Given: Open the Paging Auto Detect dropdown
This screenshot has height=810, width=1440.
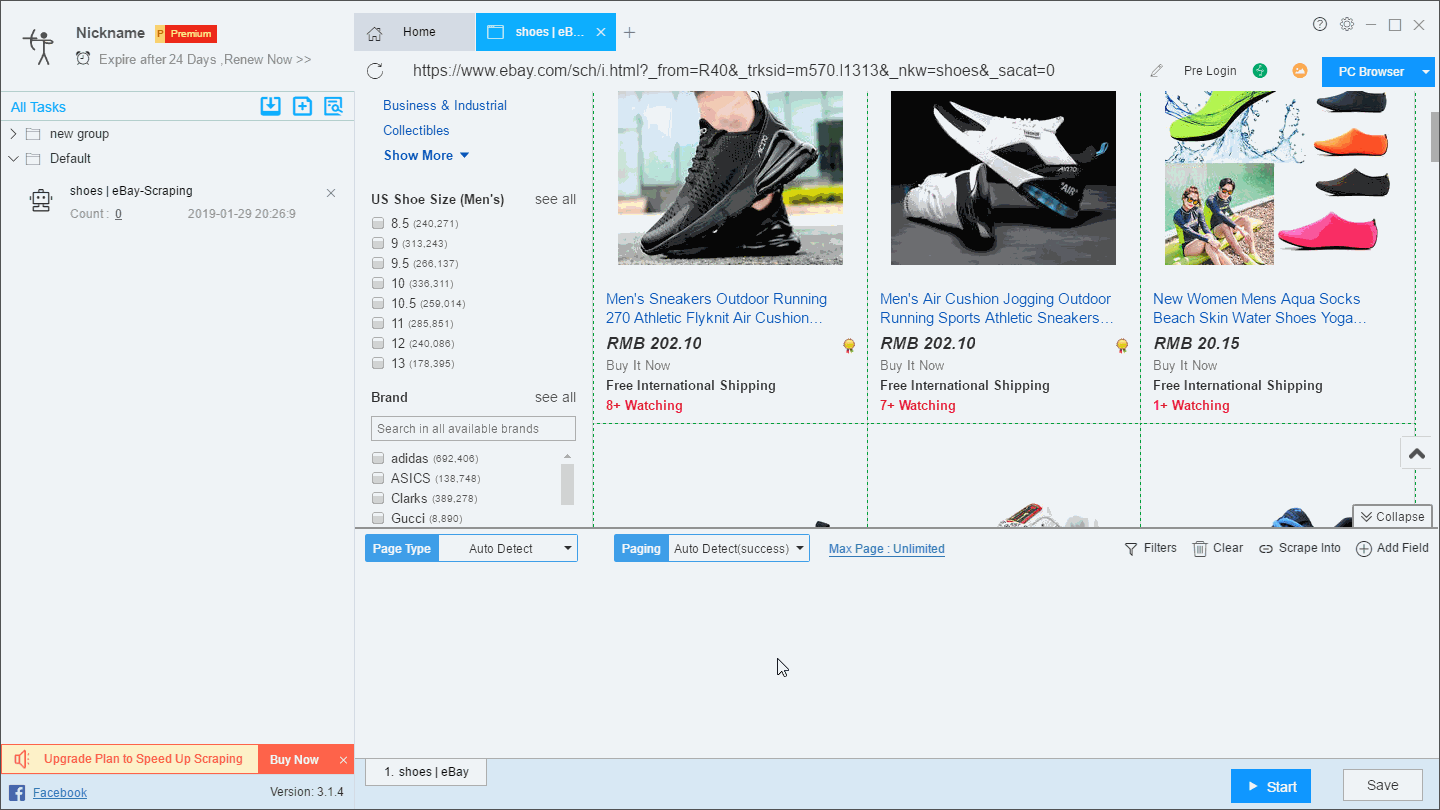Looking at the screenshot, I should [x=738, y=548].
